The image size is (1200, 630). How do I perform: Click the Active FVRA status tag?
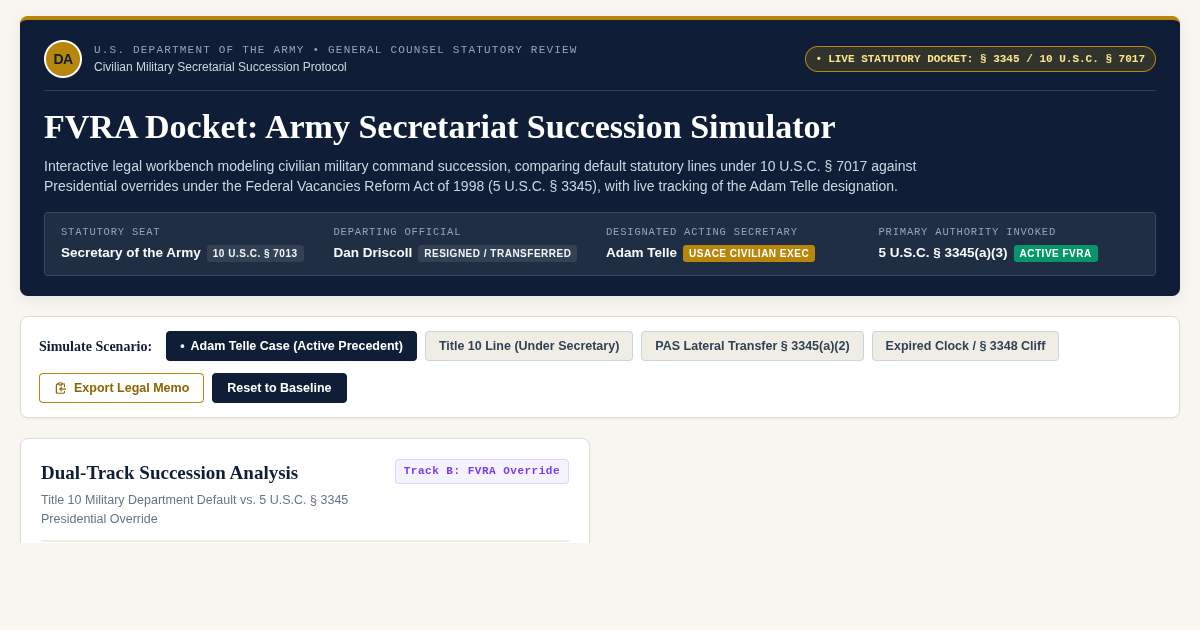point(1056,254)
